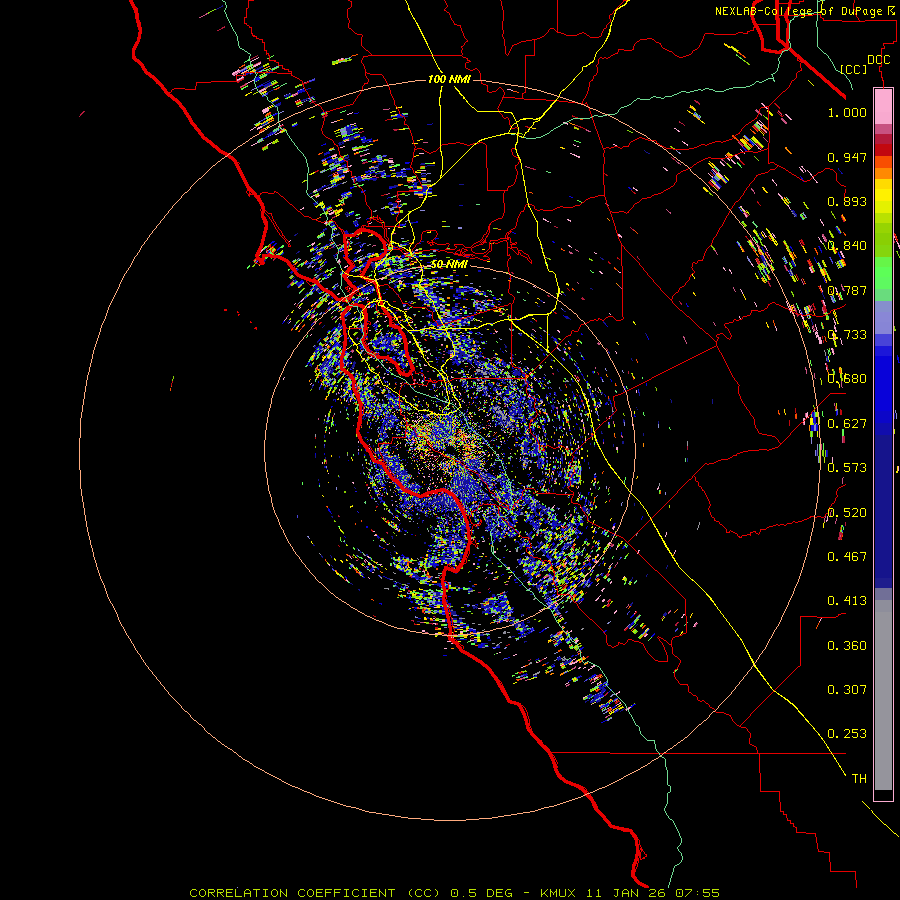Click the 0.253 color scale value
This screenshot has height=900, width=900.
tap(847, 734)
